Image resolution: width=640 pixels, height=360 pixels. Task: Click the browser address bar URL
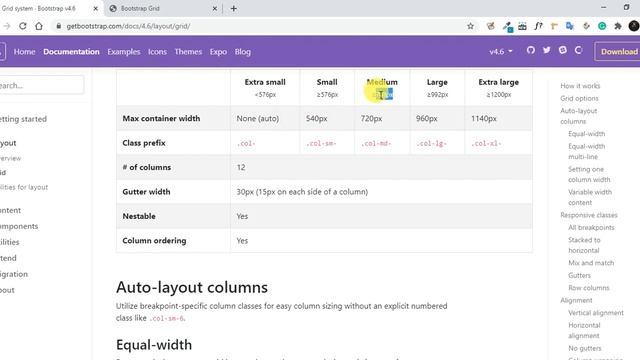(x=128, y=26)
